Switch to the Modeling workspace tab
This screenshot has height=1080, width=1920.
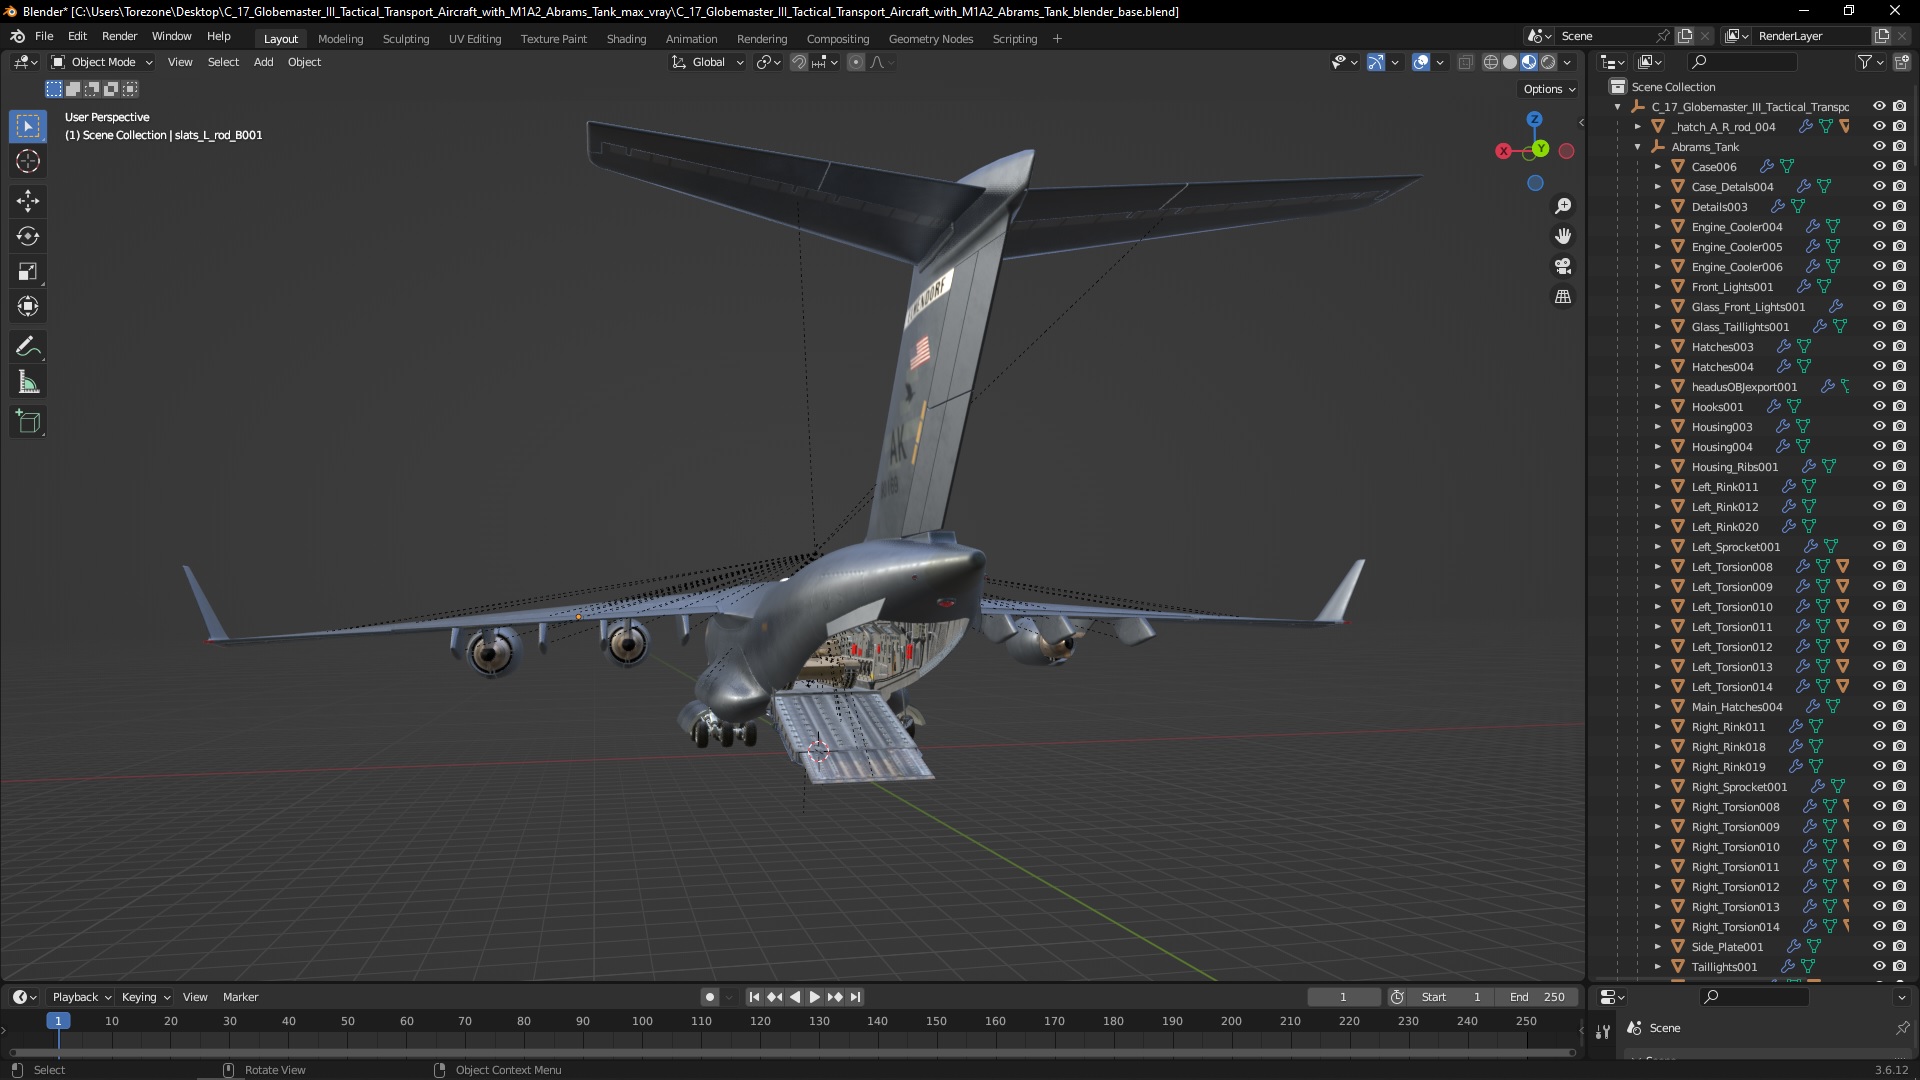click(340, 39)
